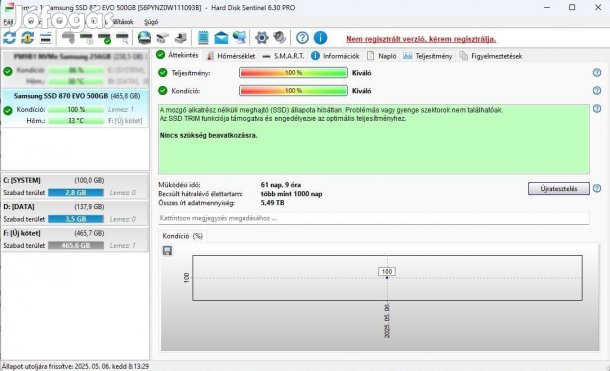
Task: Open the Figyelmeztetések tab
Action: [x=491, y=56]
